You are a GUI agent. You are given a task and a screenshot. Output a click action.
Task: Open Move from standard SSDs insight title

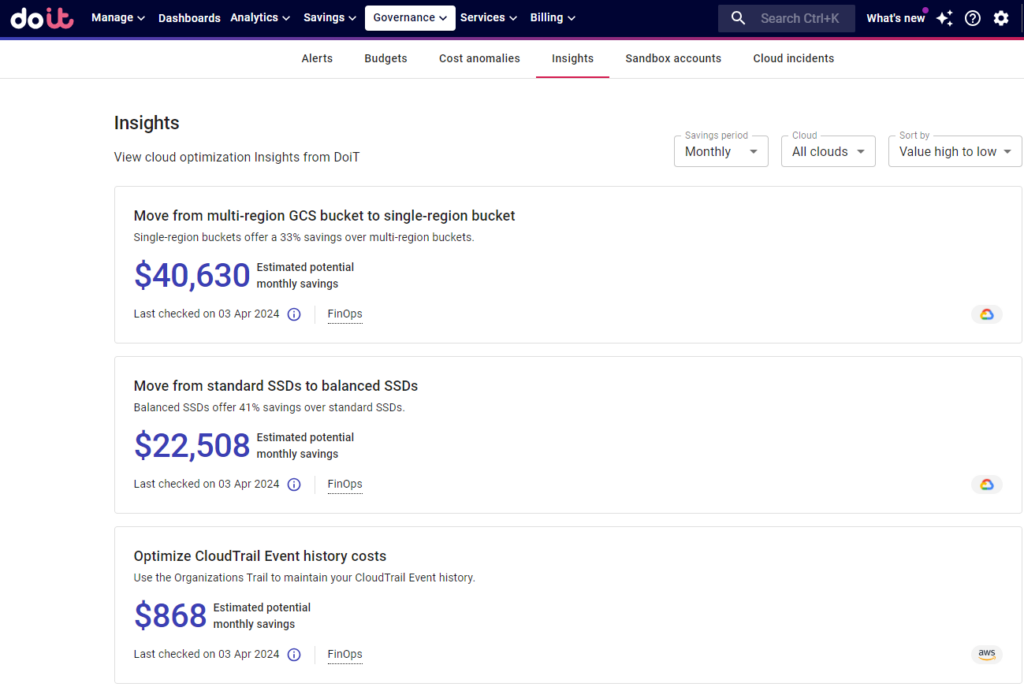click(275, 386)
